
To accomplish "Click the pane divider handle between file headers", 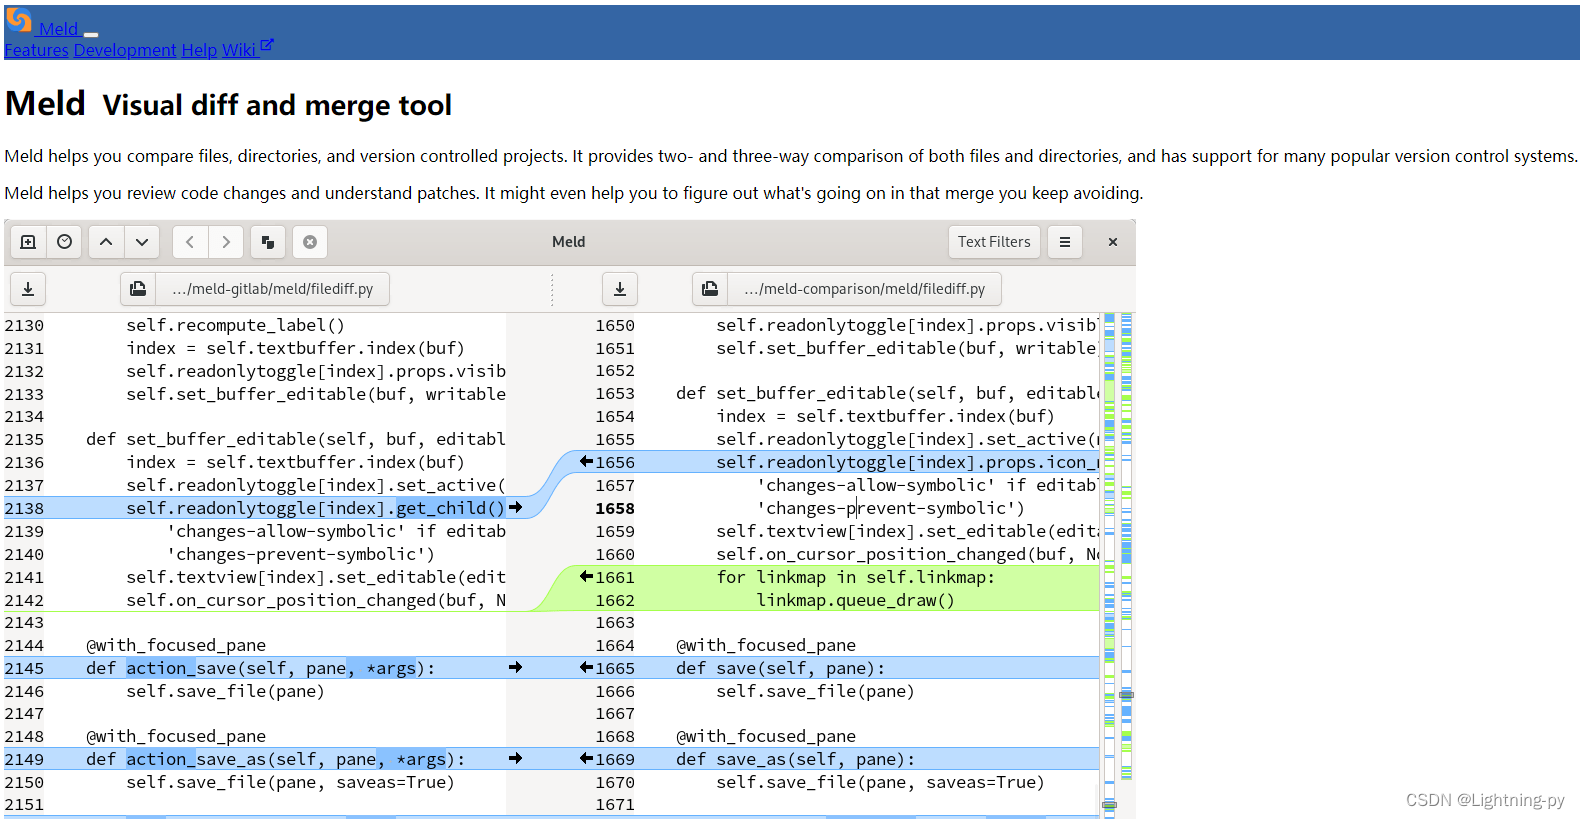I will coord(552,289).
